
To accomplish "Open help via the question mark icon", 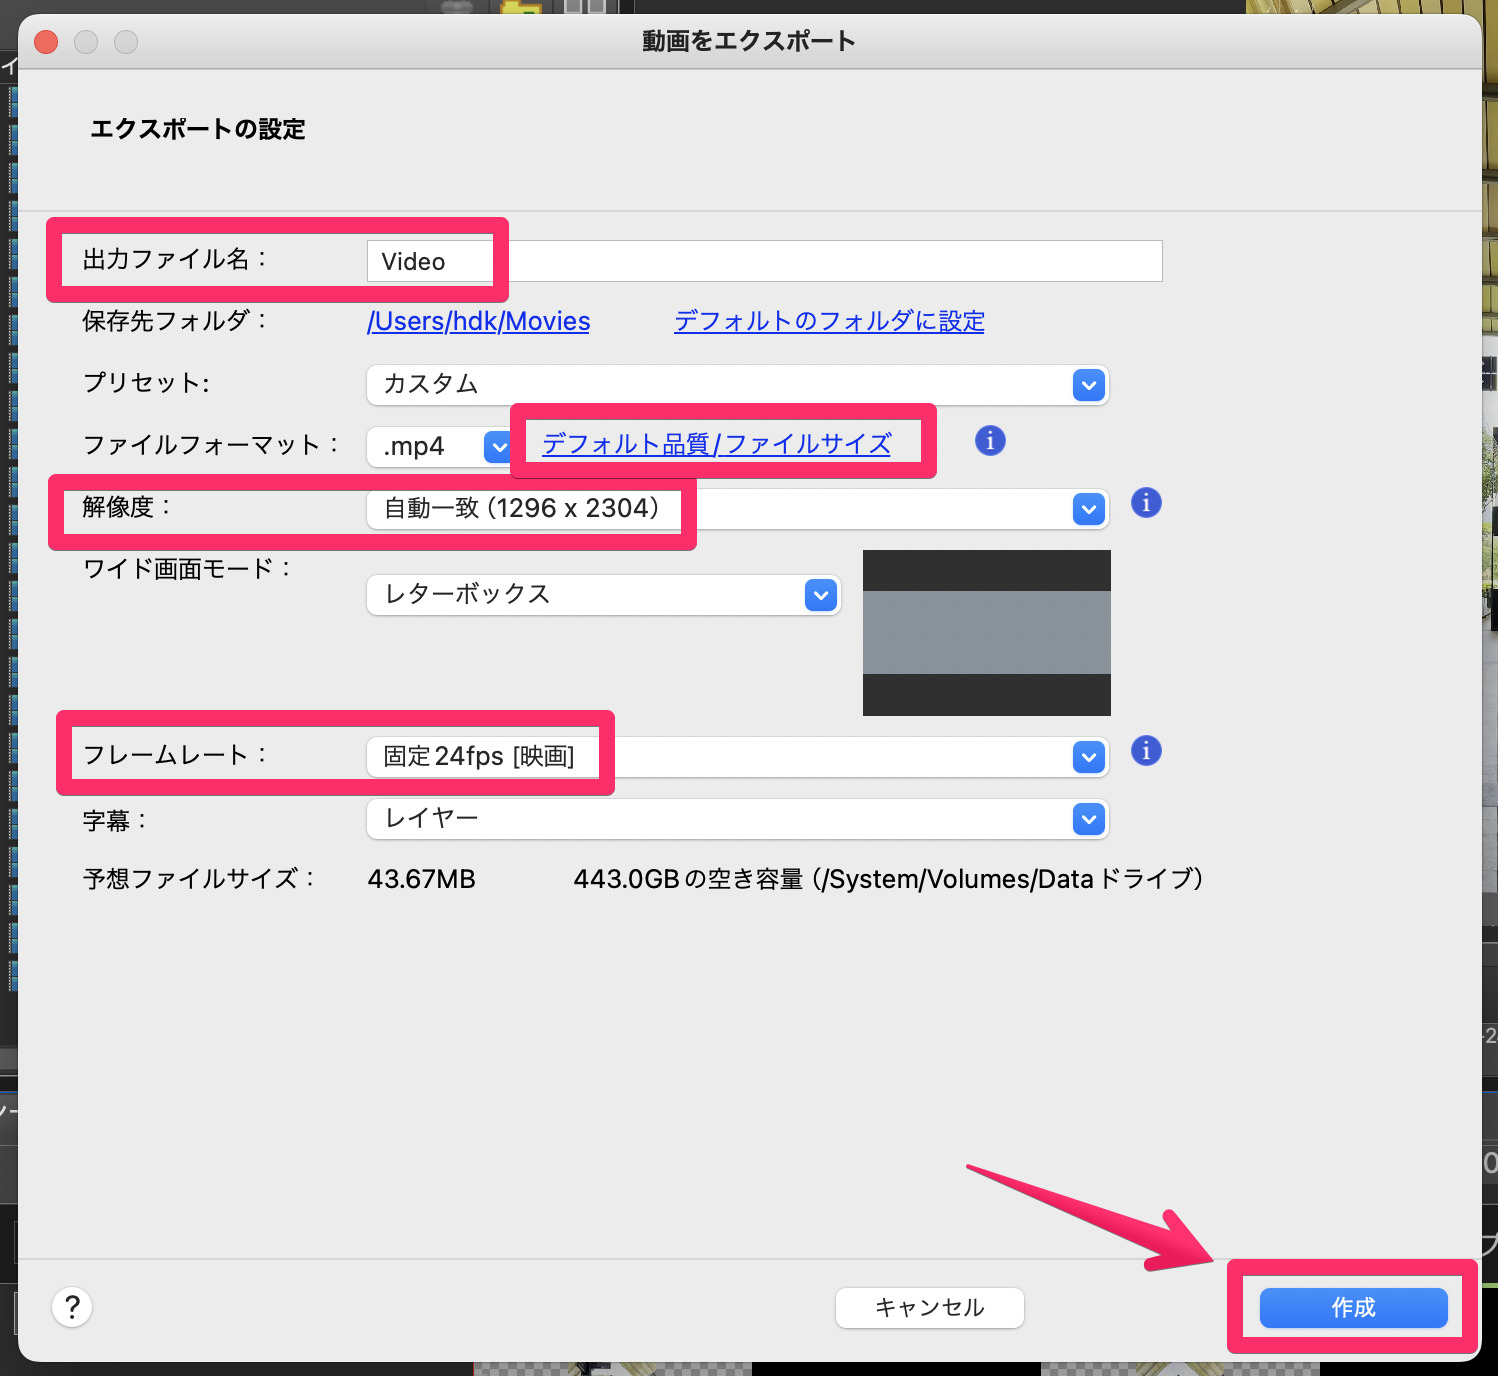I will pyautogui.click(x=71, y=1307).
